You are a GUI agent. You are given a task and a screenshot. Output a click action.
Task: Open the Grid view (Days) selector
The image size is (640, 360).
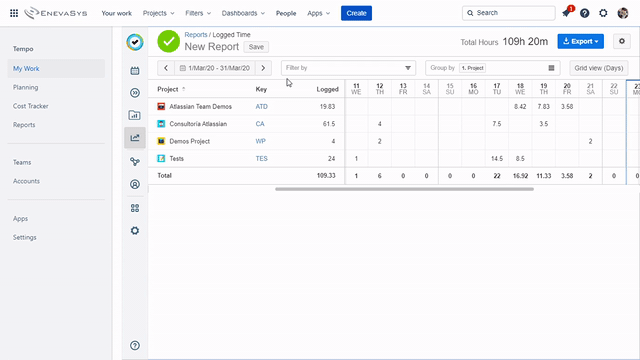point(599,68)
